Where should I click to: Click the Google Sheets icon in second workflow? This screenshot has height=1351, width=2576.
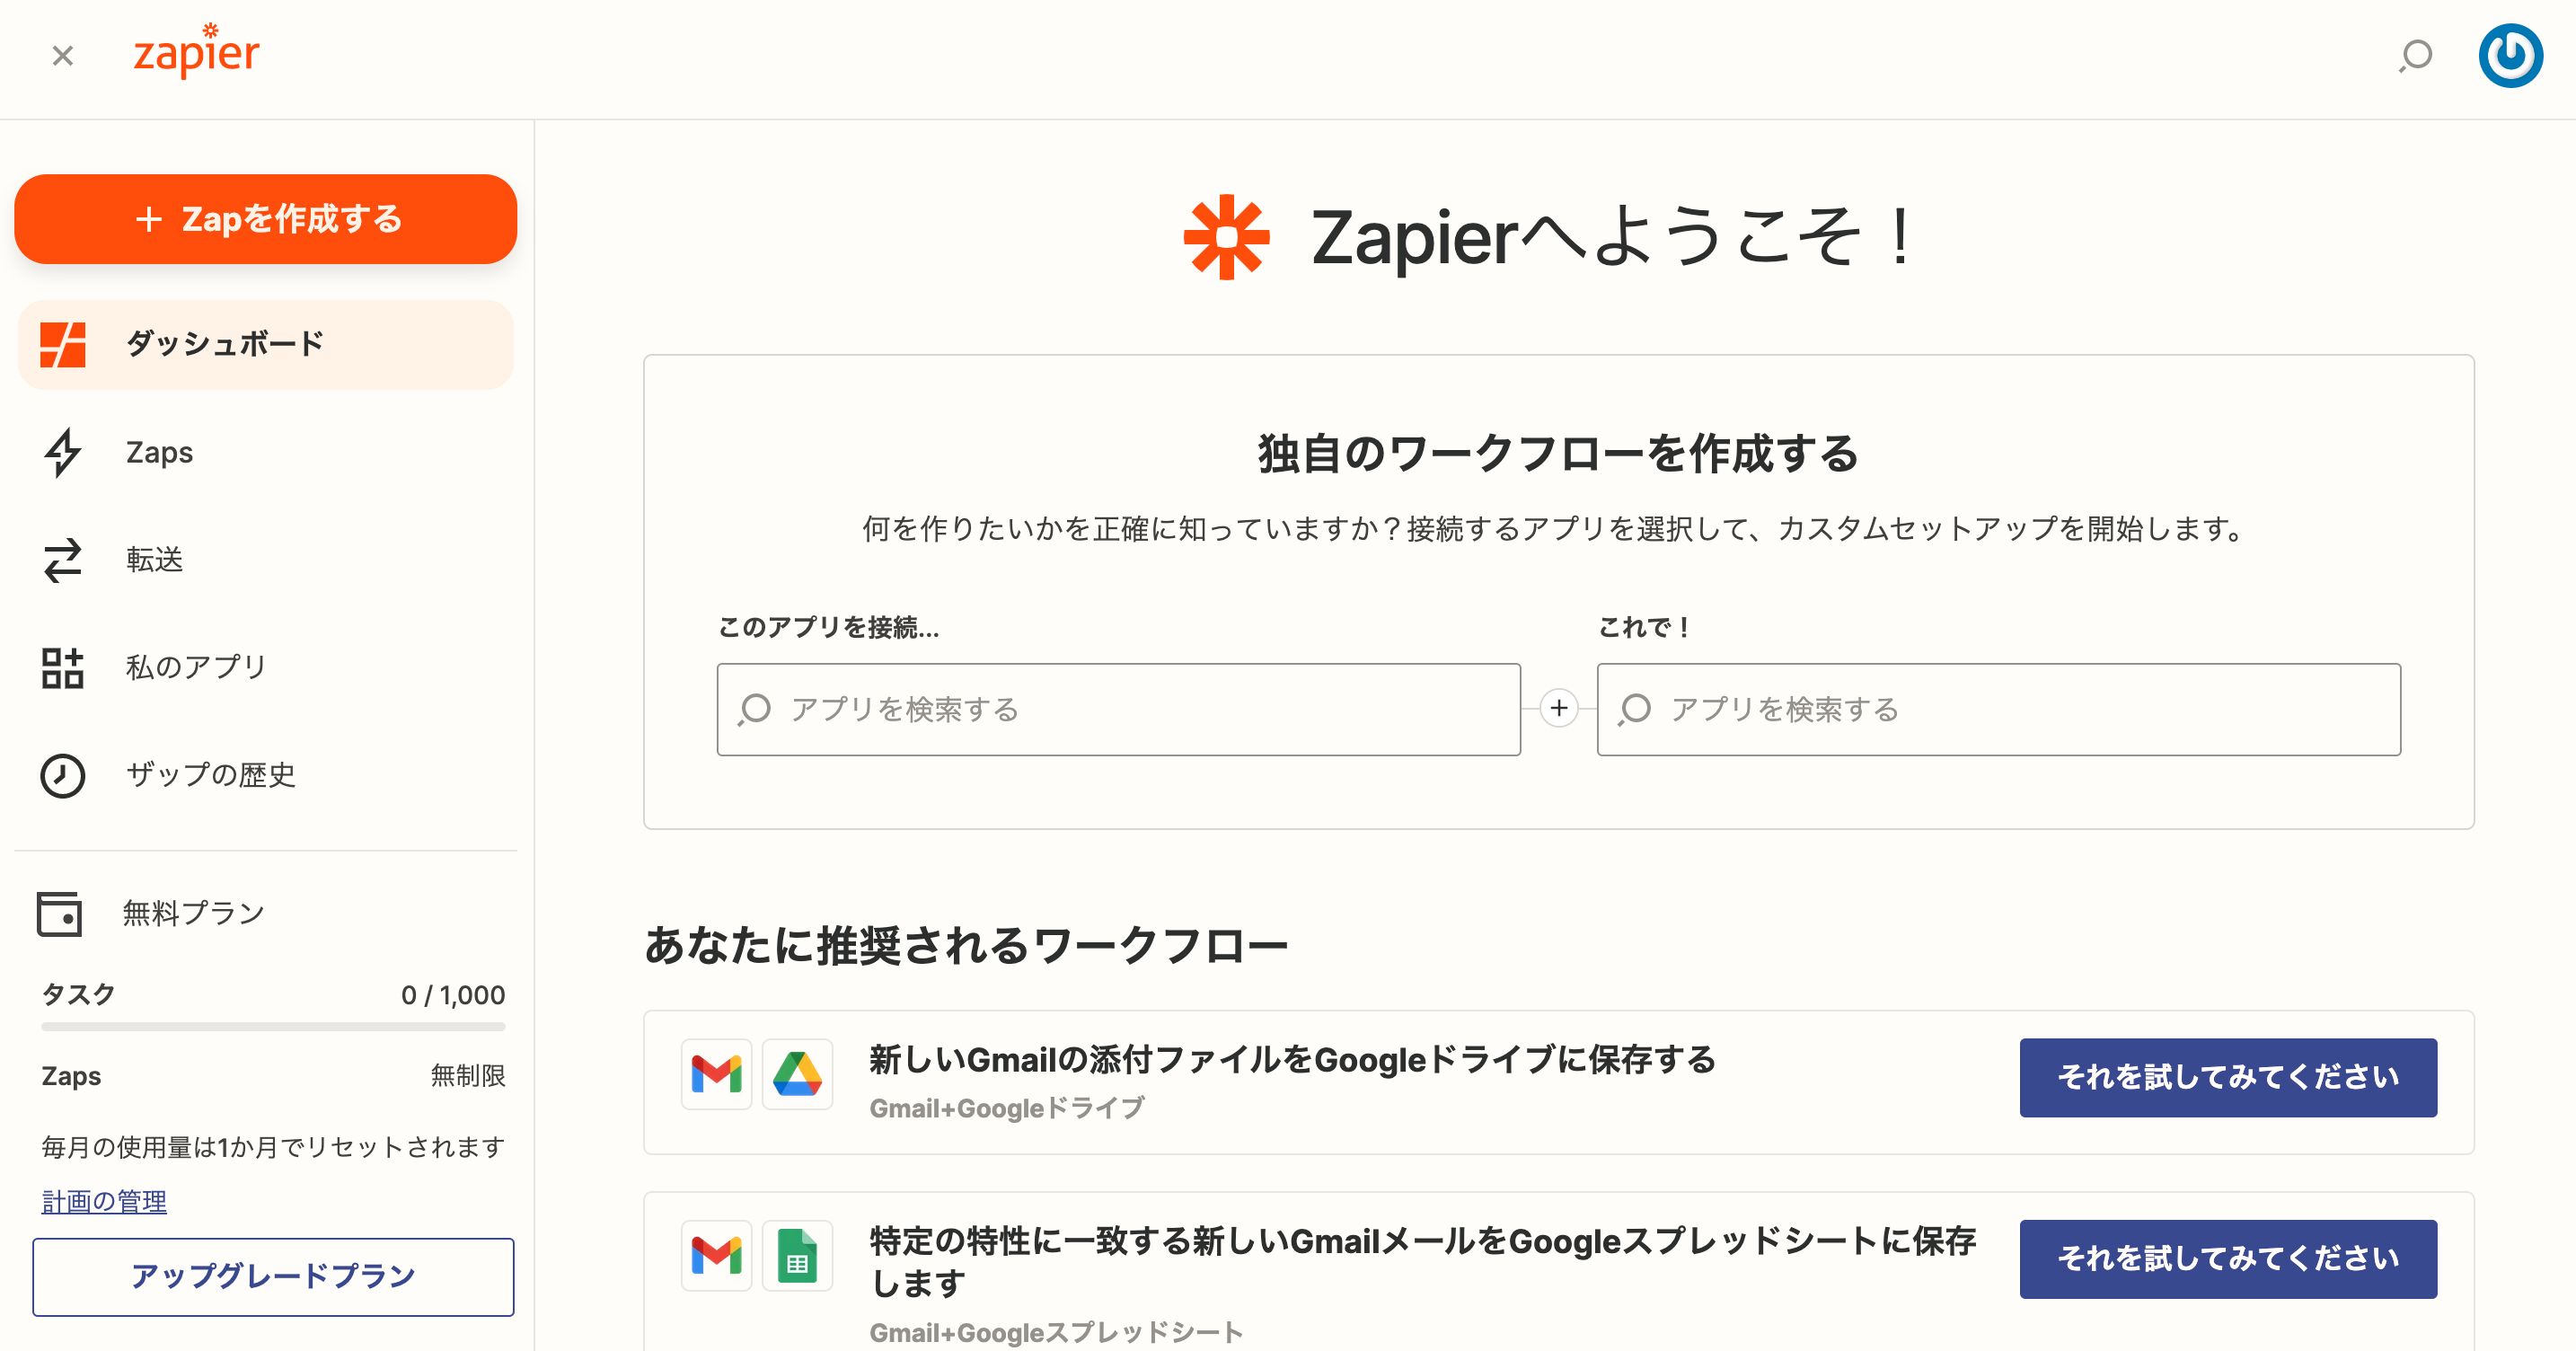pyautogui.click(x=797, y=1256)
